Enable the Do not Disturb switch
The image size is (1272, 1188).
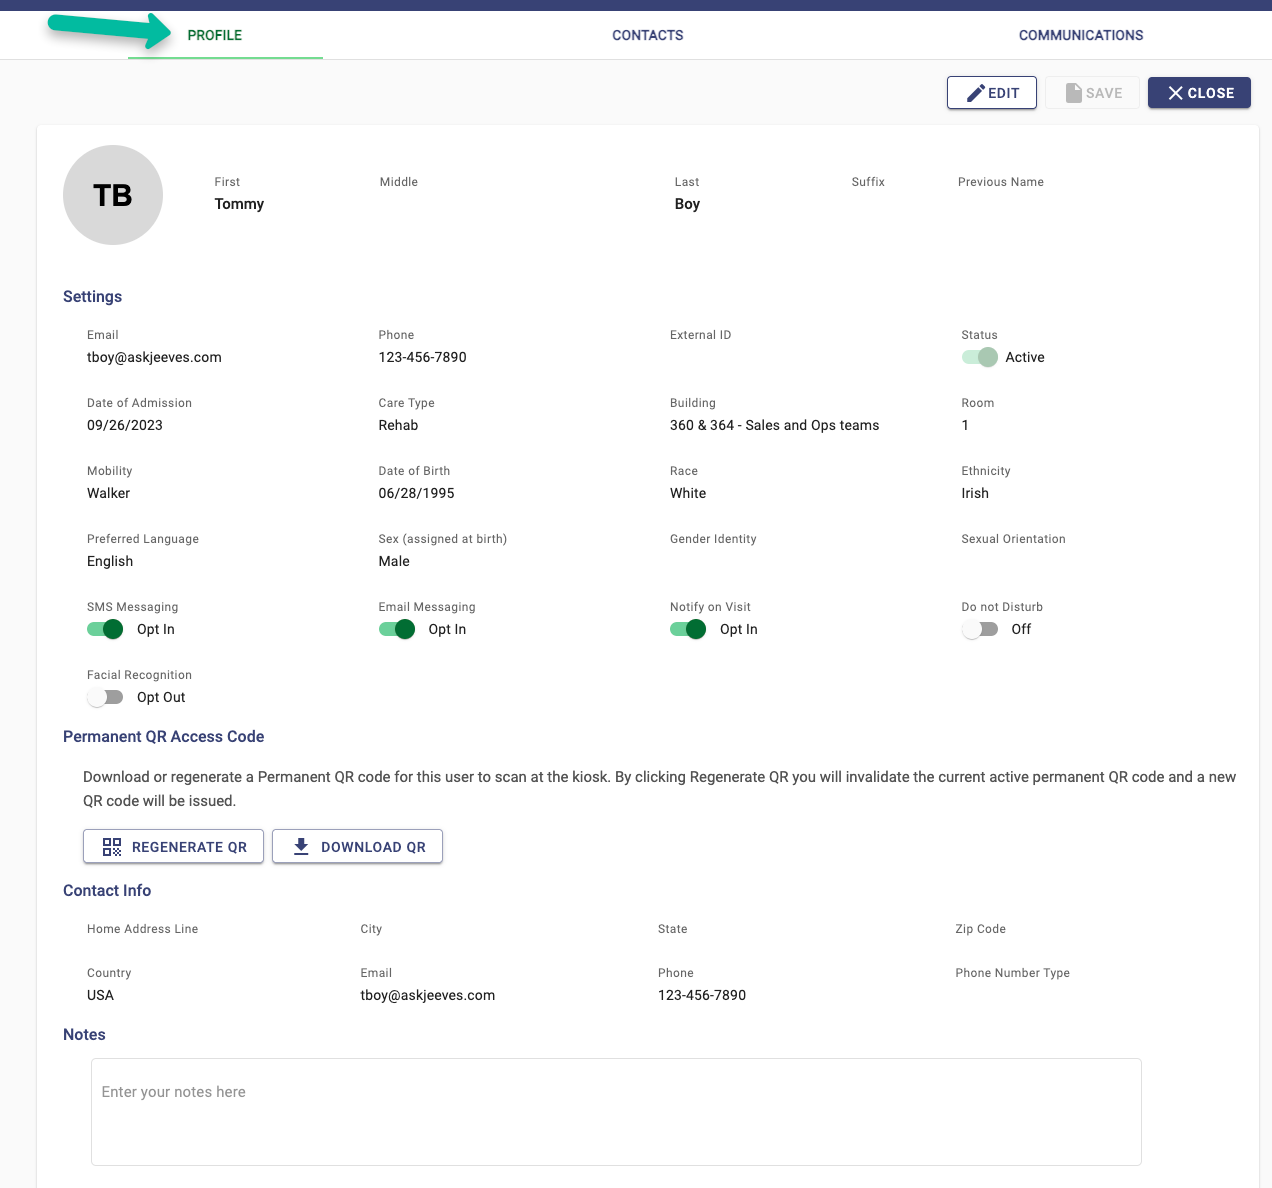tap(979, 629)
